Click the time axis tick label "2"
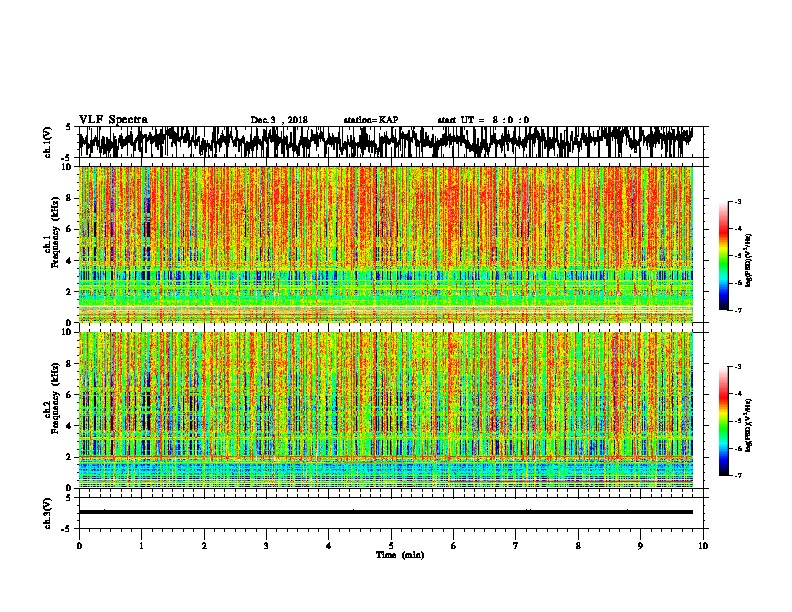This screenshot has width=792, height=612. (204, 546)
